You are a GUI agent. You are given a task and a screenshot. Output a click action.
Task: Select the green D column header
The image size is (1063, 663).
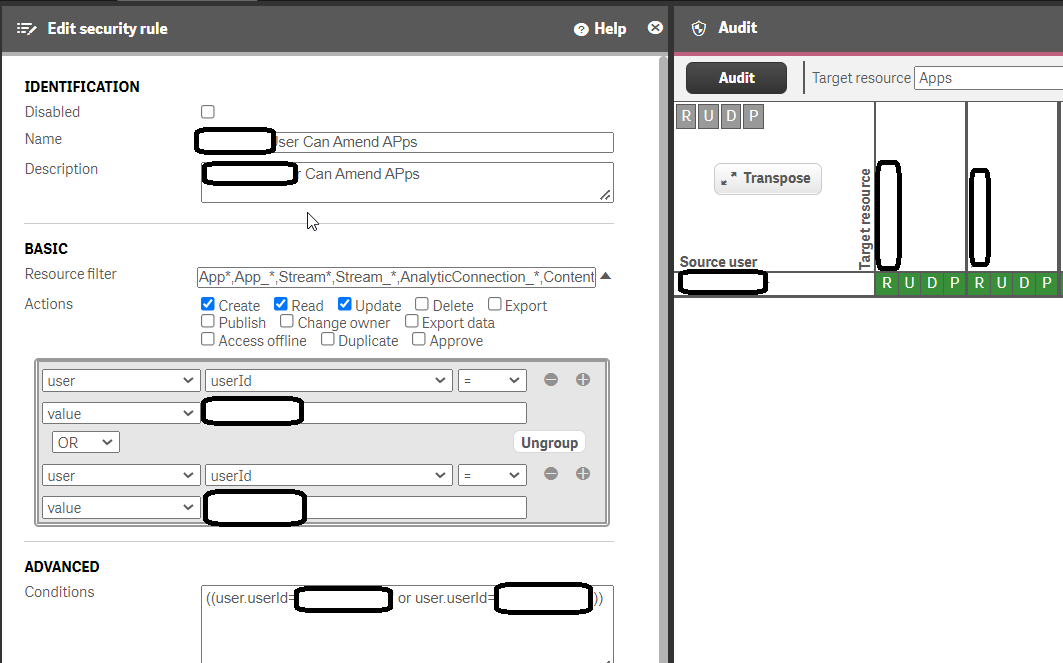coord(931,283)
